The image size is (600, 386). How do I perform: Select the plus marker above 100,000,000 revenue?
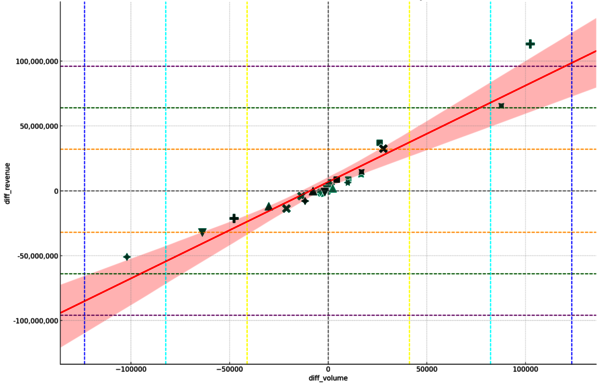pyautogui.click(x=530, y=44)
